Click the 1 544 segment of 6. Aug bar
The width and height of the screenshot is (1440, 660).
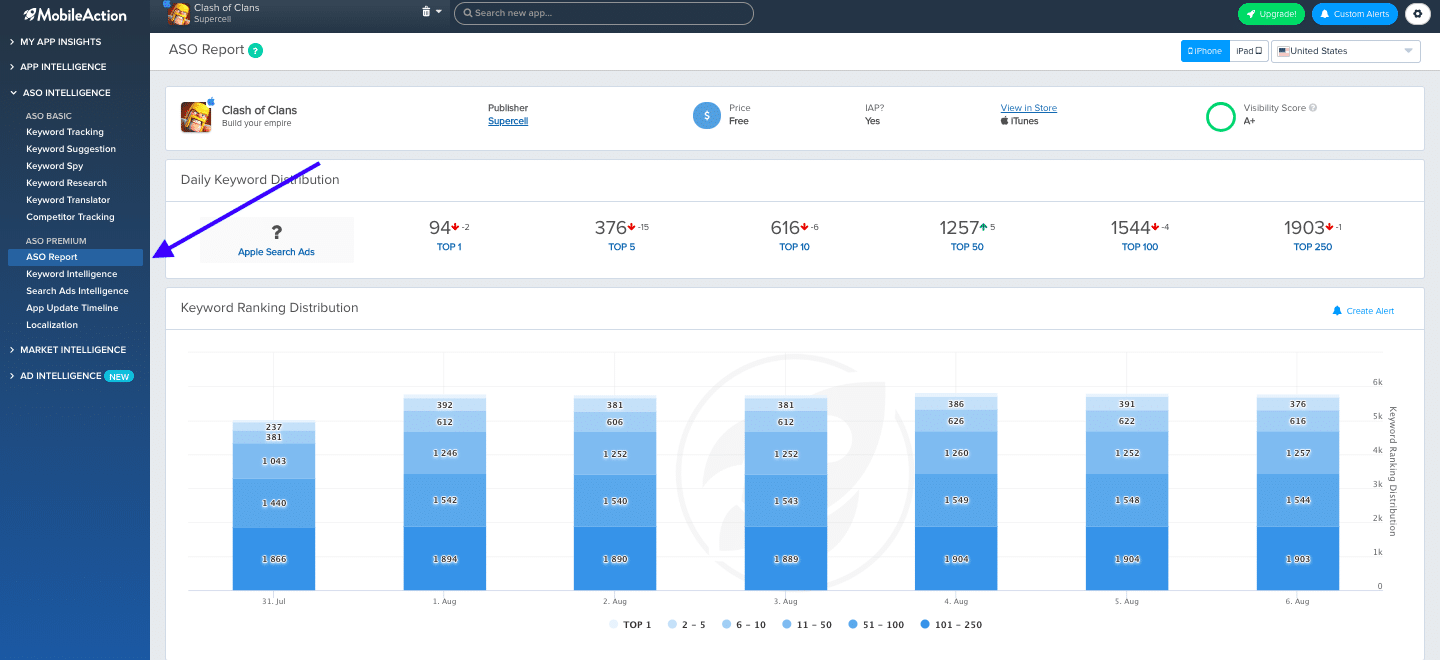[x=1297, y=500]
